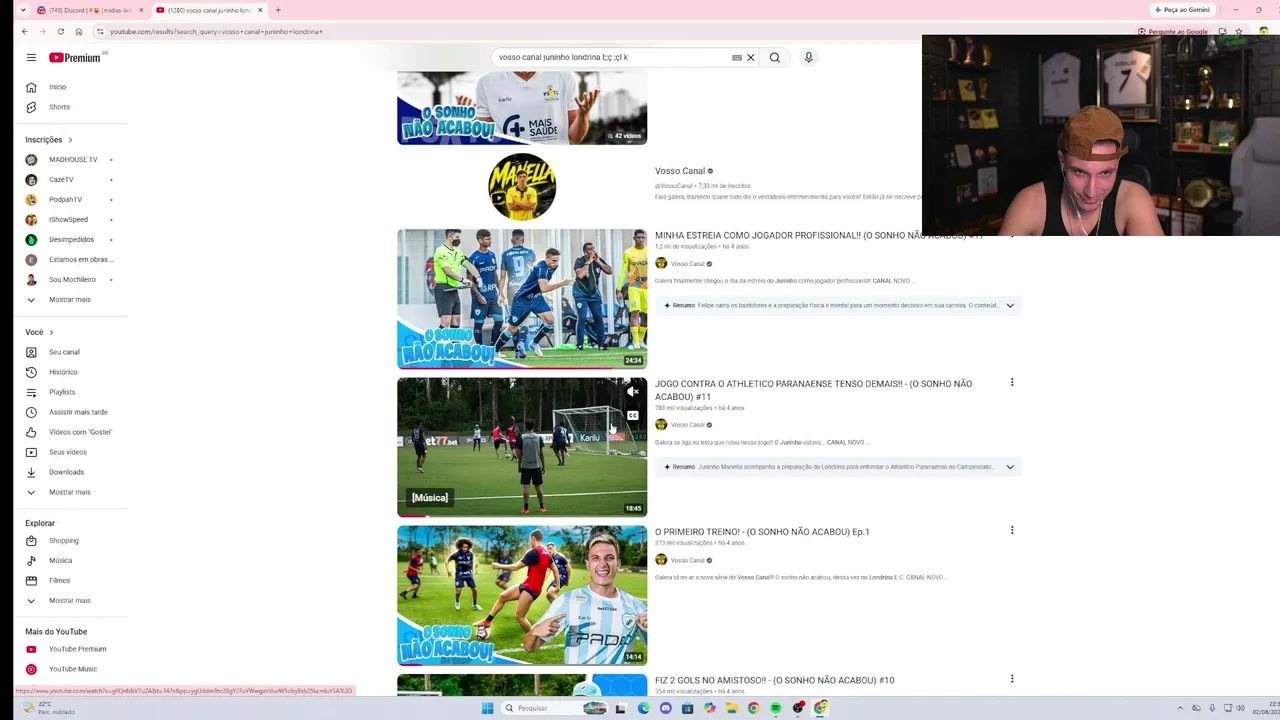Open the Windows Start menu
Screen dimensions: 1280x720
point(488,708)
